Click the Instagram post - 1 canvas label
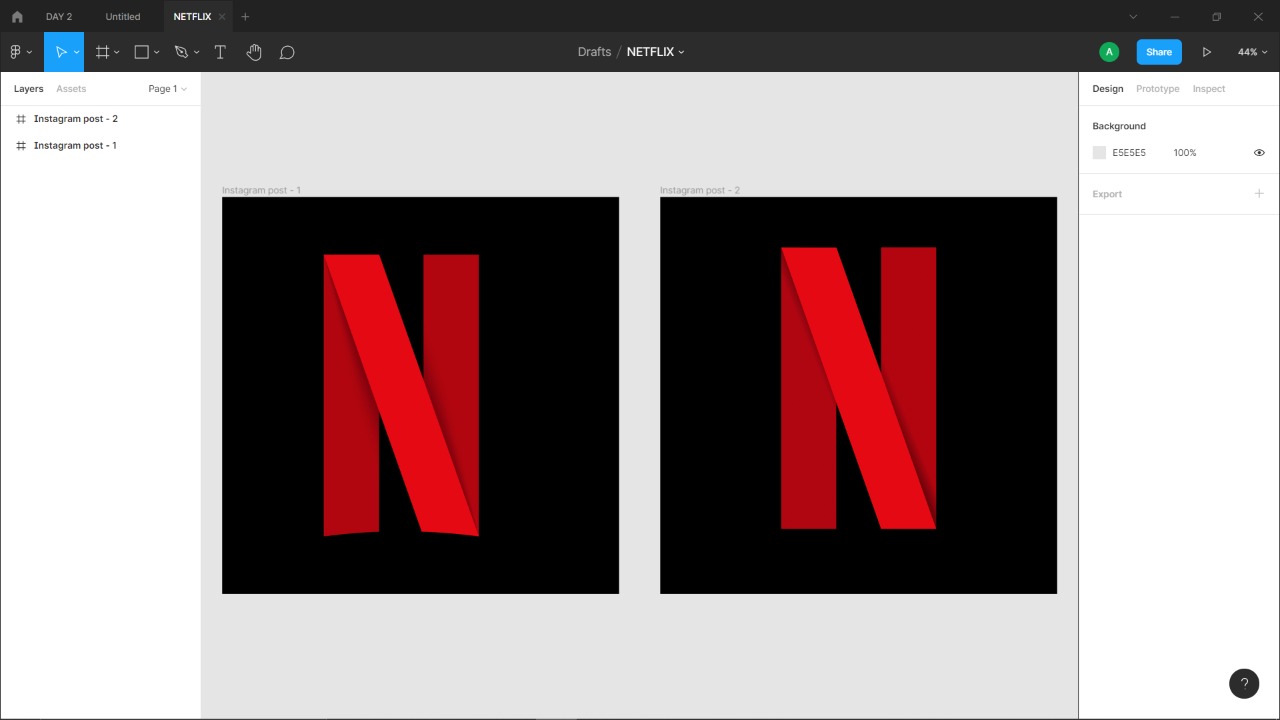Viewport: 1280px width, 720px height. pos(261,190)
